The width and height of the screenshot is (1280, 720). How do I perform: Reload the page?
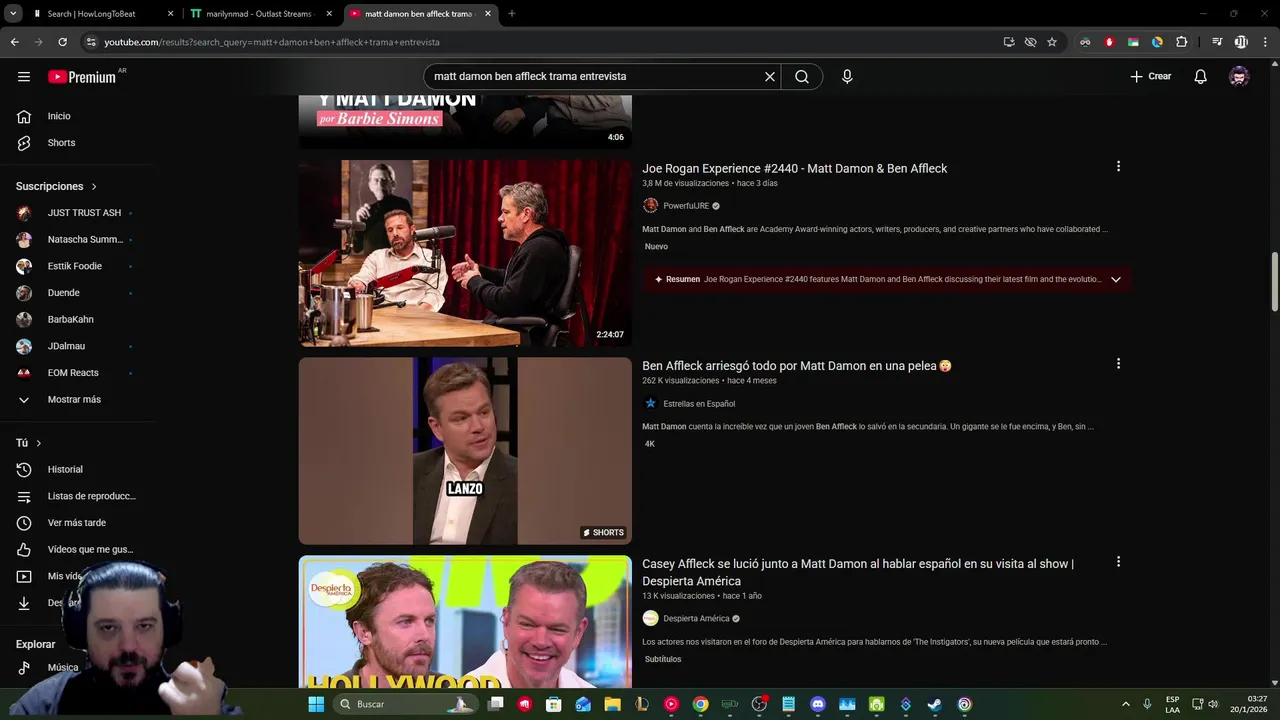pyautogui.click(x=62, y=42)
